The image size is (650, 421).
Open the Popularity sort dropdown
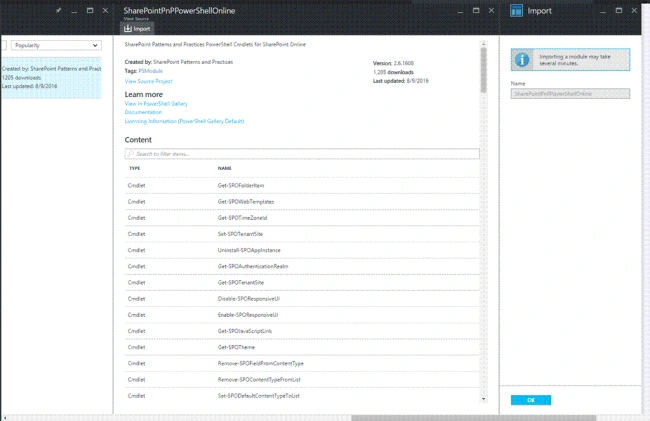[x=56, y=45]
